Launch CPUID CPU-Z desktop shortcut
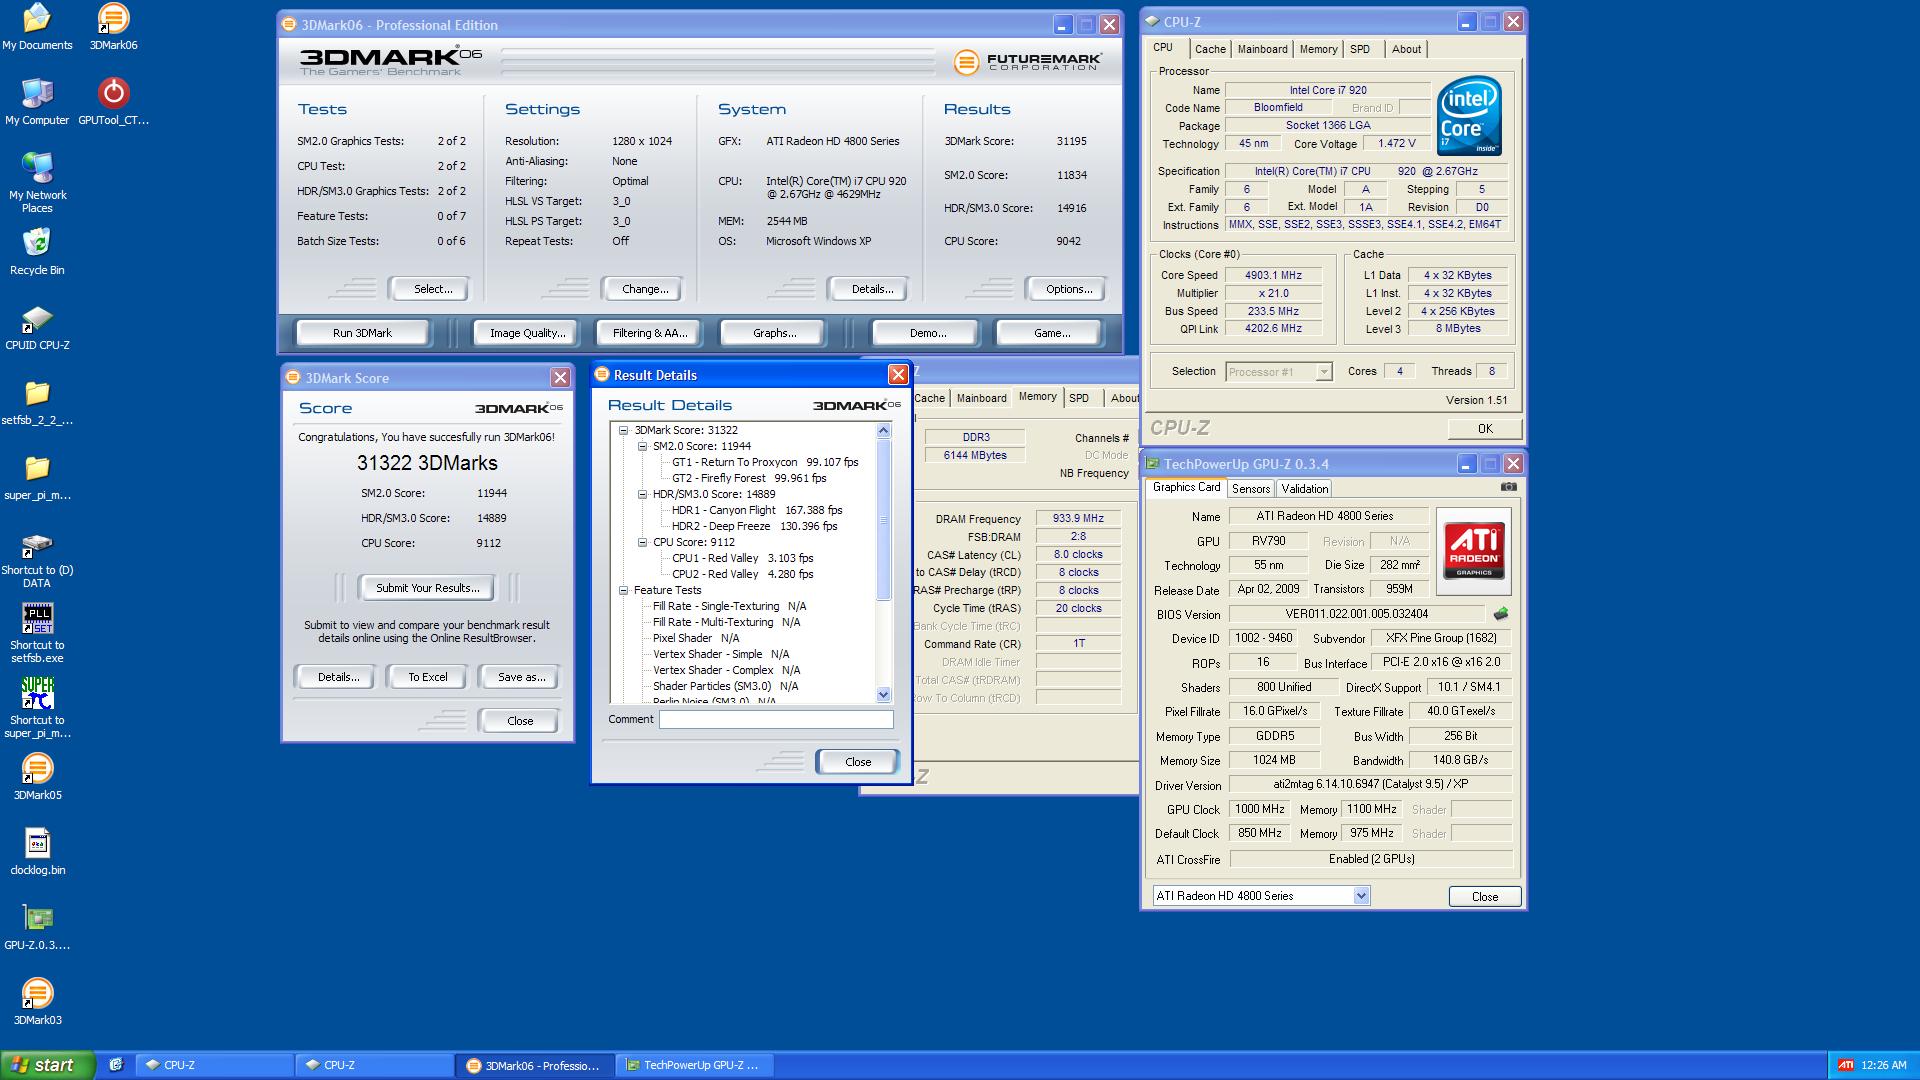This screenshot has height=1080, width=1920. tap(37, 327)
